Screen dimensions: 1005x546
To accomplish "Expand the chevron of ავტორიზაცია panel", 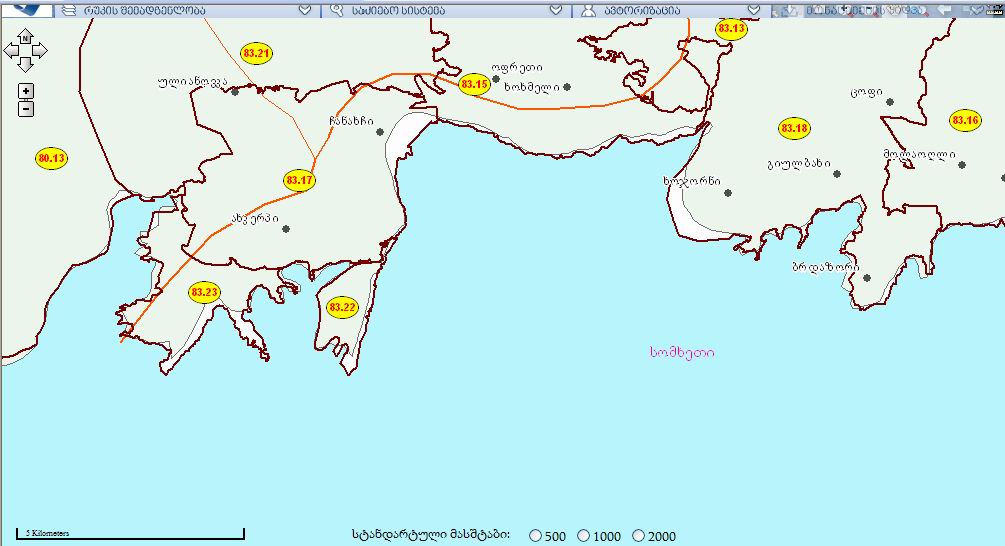I will coord(754,10).
